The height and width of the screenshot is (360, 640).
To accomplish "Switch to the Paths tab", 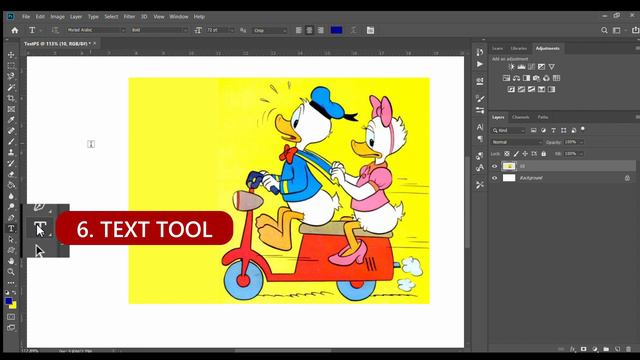I will [x=543, y=117].
